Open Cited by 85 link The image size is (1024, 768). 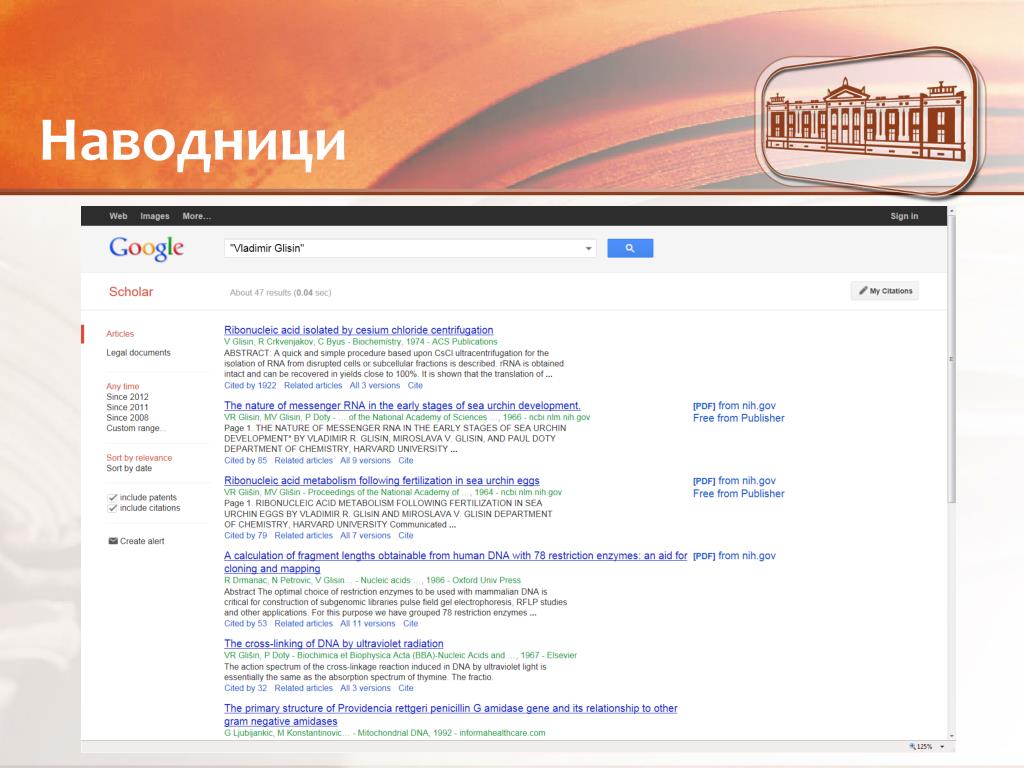click(246, 460)
